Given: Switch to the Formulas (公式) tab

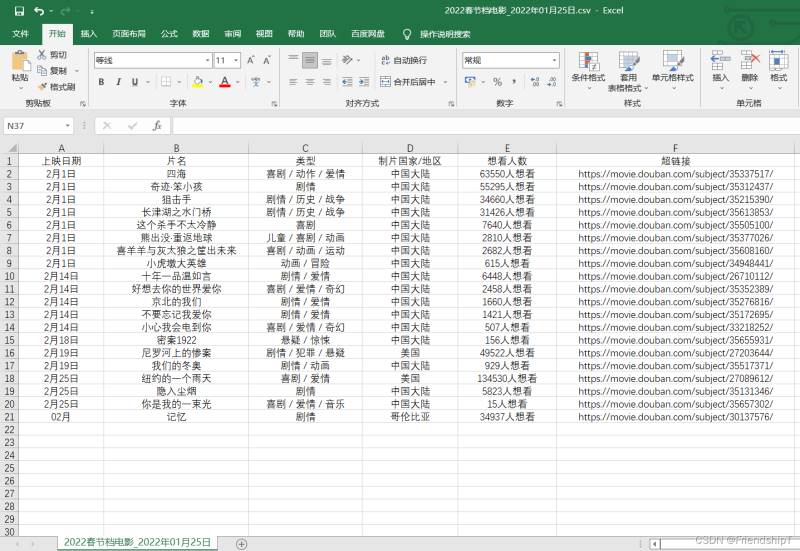Looking at the screenshot, I should [x=169, y=34].
